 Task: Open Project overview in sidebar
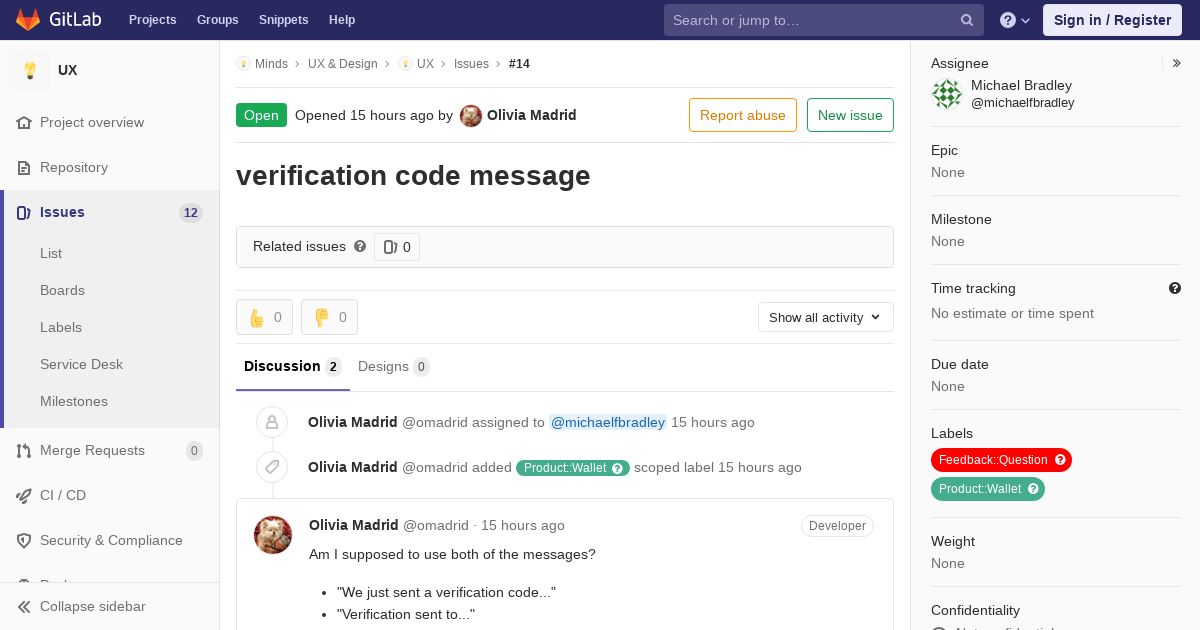(x=92, y=122)
